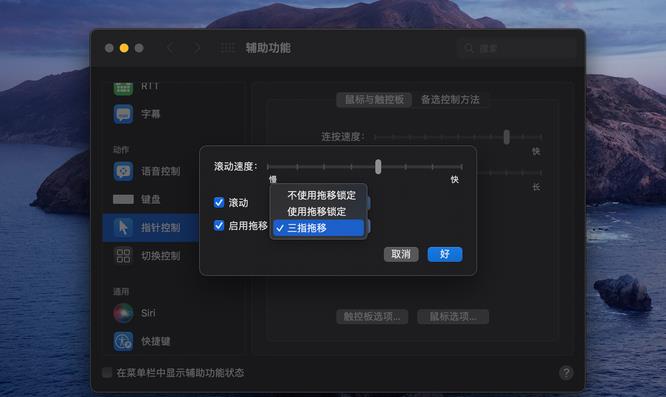
Task: Select the 语音控制 text label
Action: click(161, 171)
